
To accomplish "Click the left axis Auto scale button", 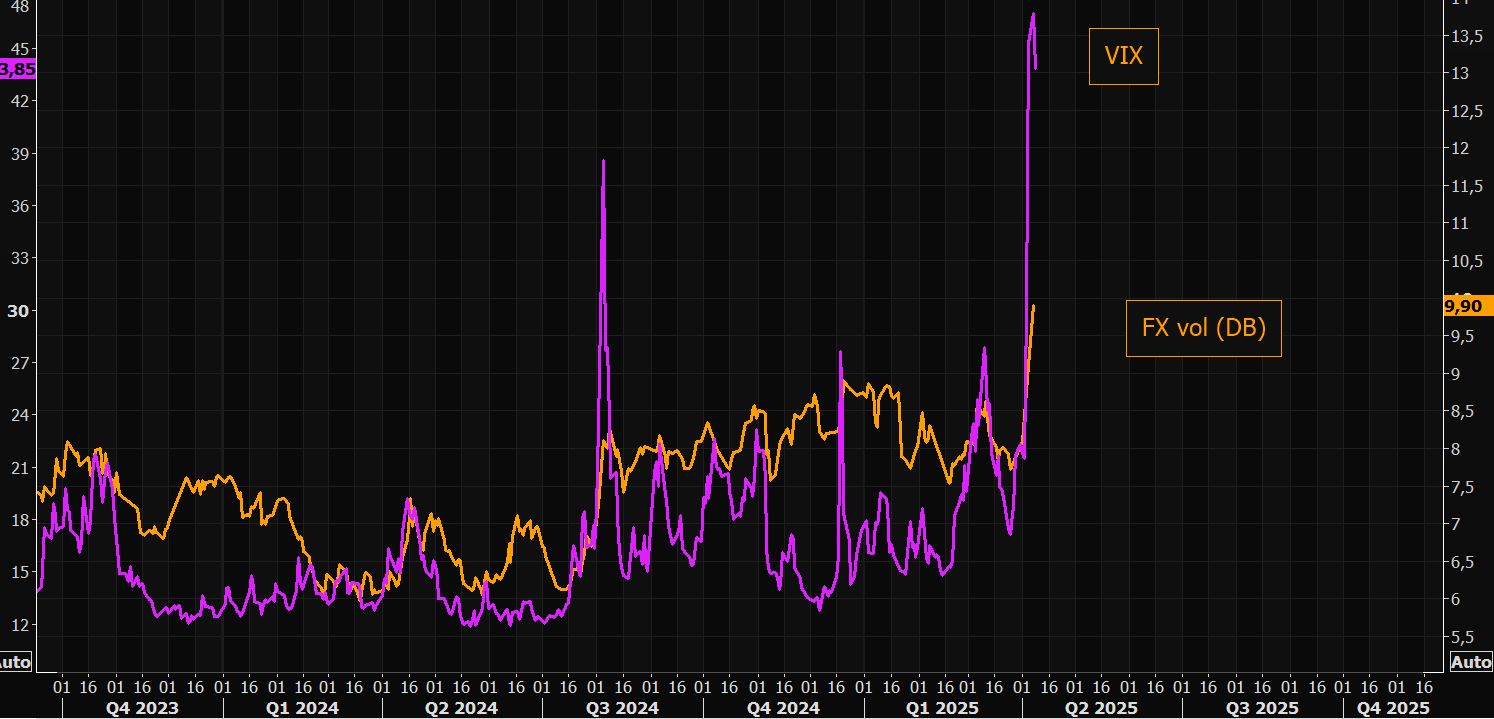I will 16,662.
